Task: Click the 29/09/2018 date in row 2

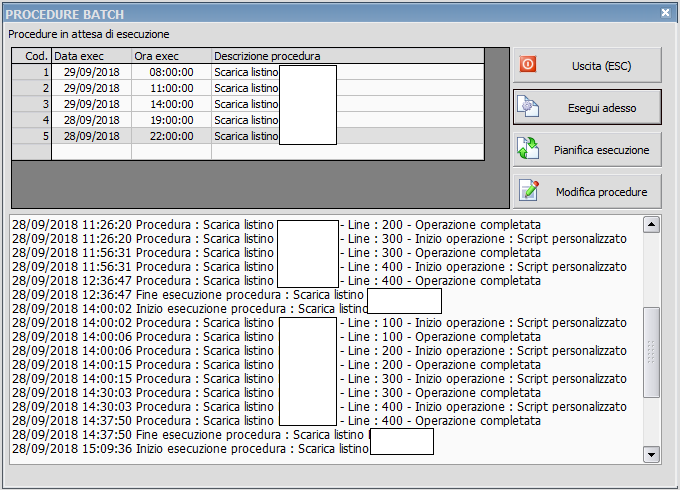Action: (92, 88)
